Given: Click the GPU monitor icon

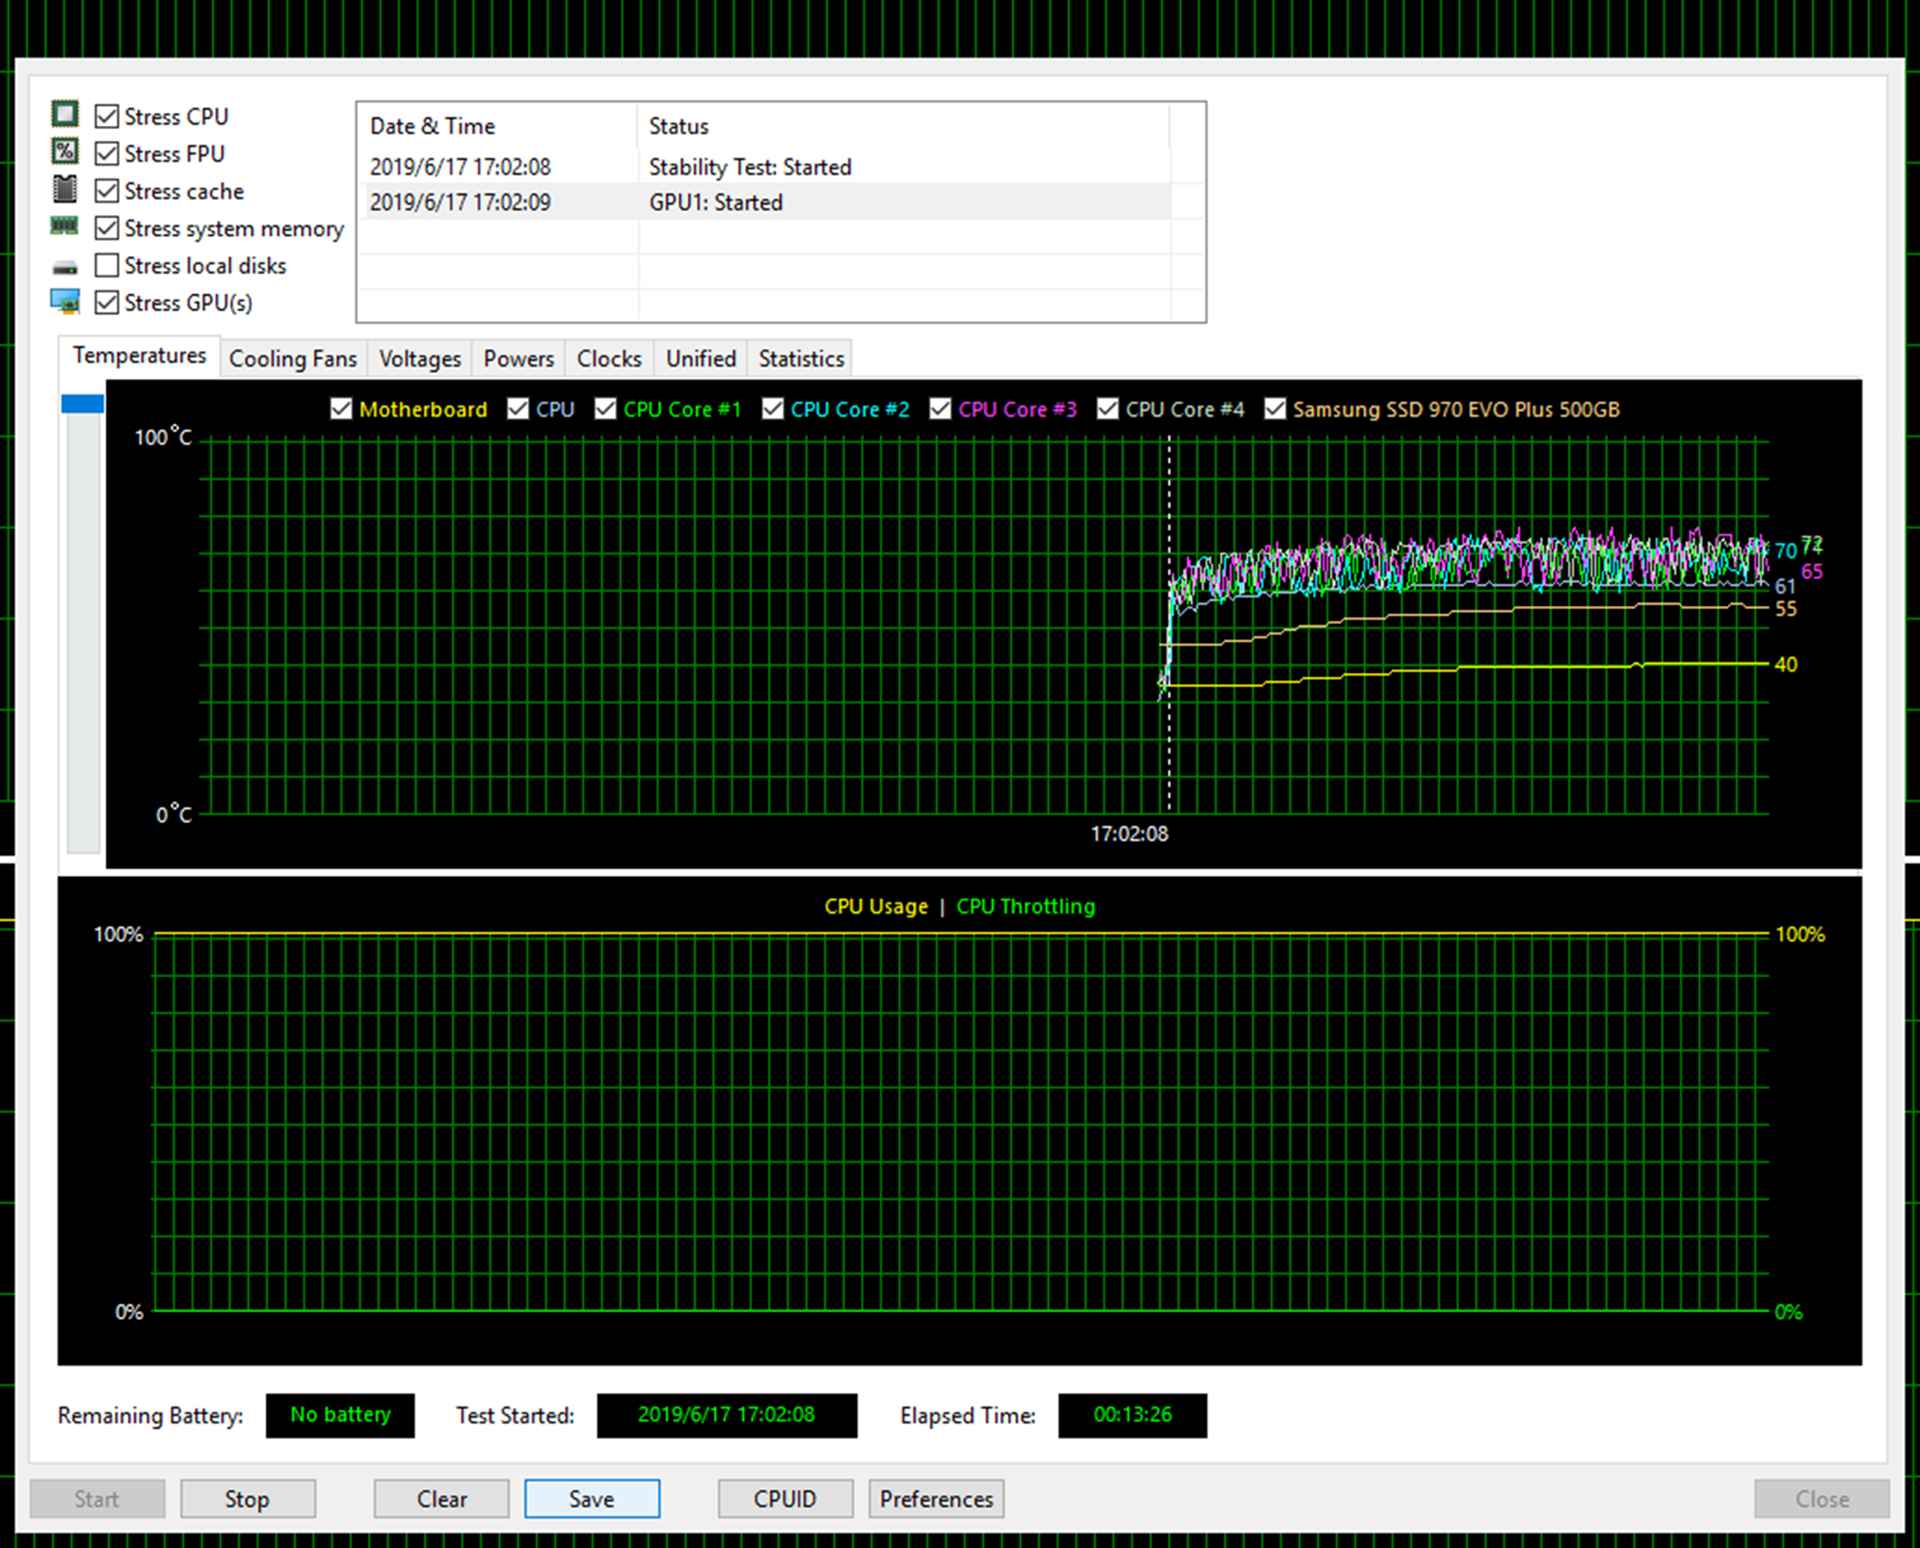Looking at the screenshot, I should click(x=65, y=301).
